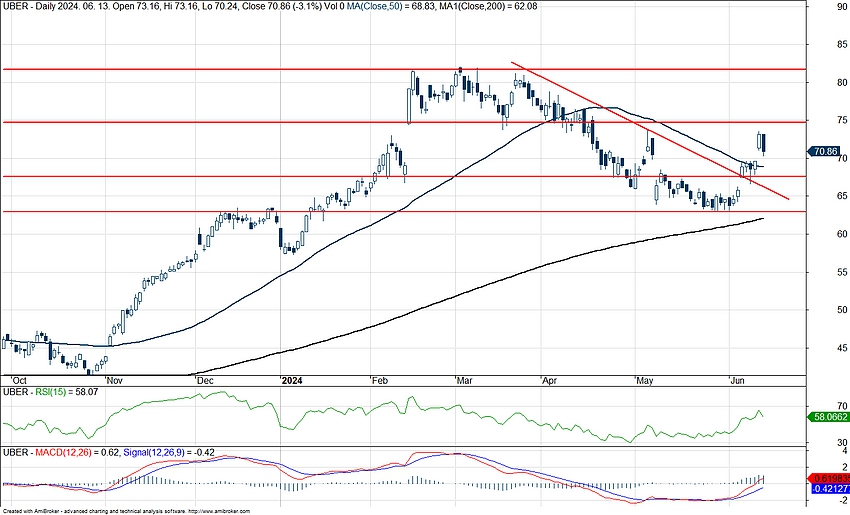Select the red descending trendline
The image size is (850, 515).
pos(650,131)
